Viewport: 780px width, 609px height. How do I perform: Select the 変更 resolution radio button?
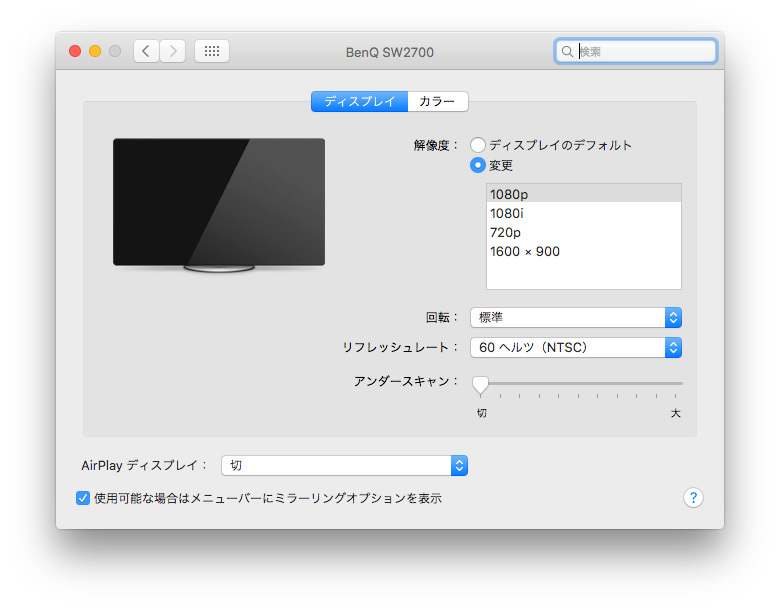478,165
